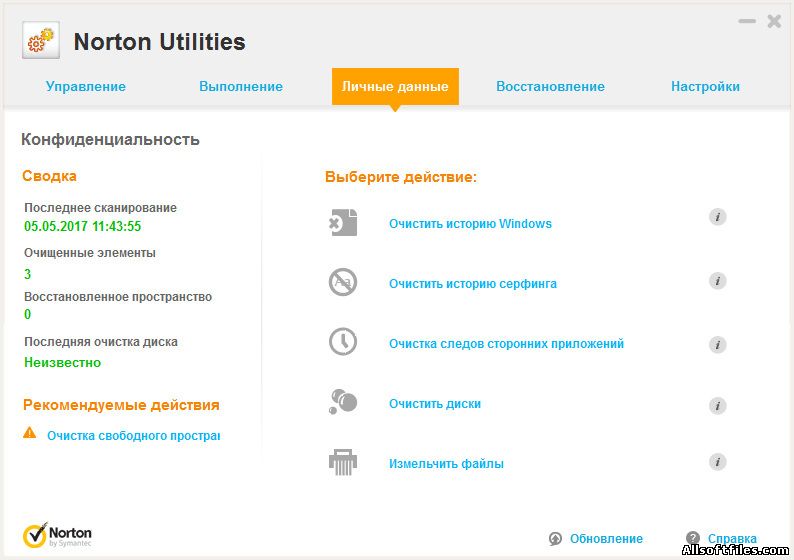Switch to the Управление tab
794x560 pixels.
[86, 87]
